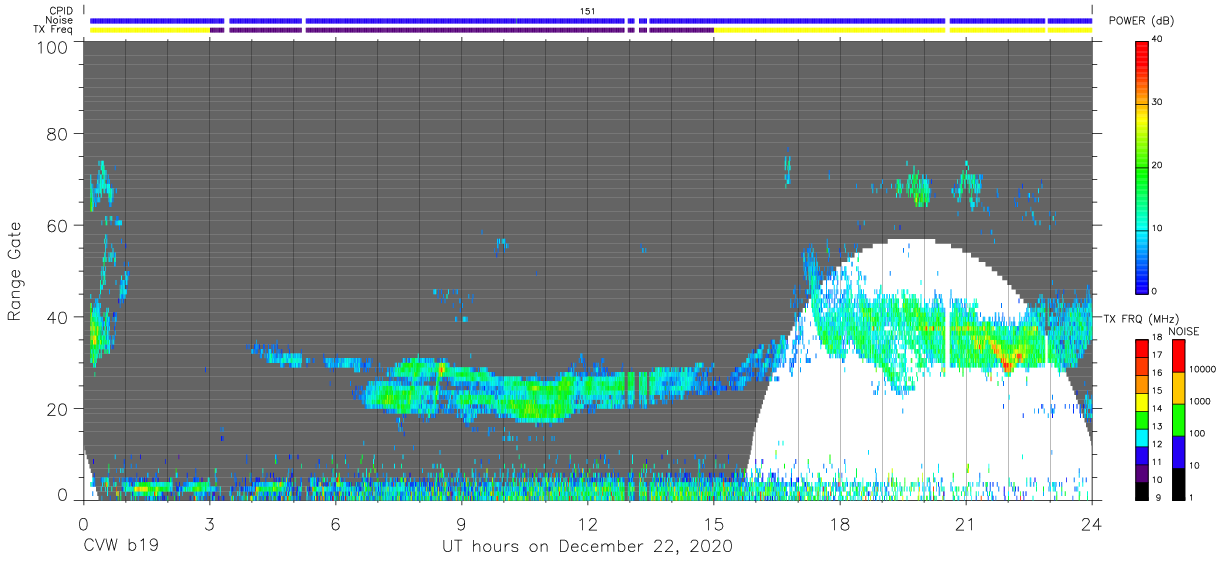Viewport: 1228px width, 567px height.
Task: Click the 'CVW b19' radar label
Action: coord(122,547)
